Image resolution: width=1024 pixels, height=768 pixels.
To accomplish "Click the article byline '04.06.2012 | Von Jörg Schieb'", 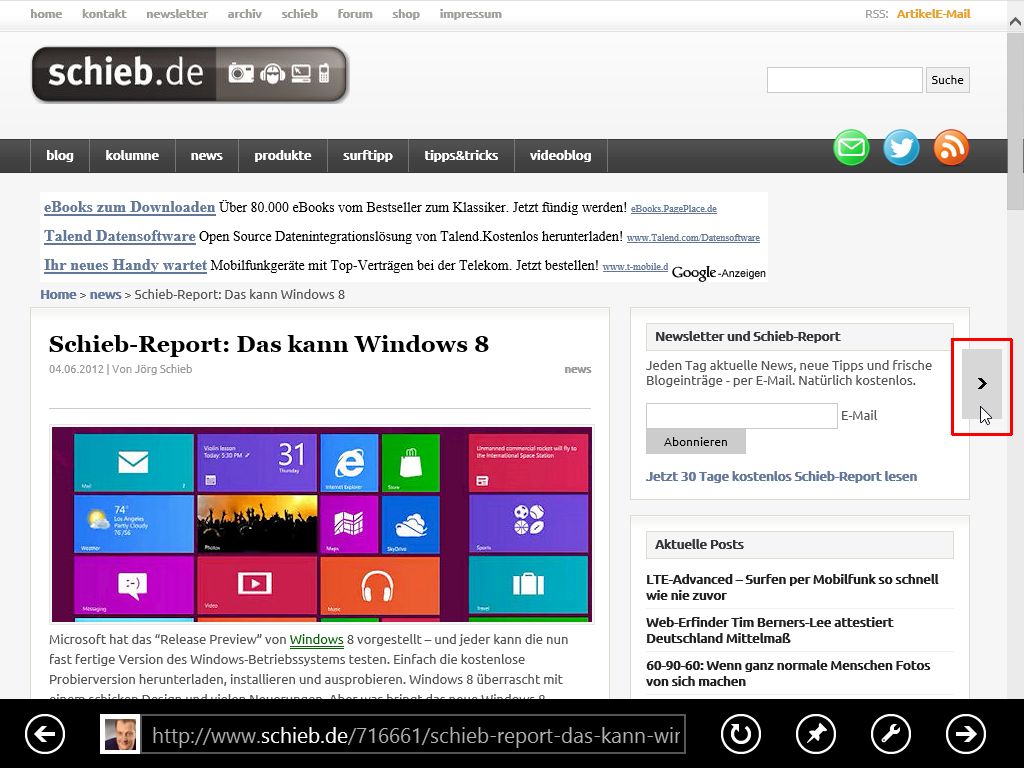I will pos(120,369).
